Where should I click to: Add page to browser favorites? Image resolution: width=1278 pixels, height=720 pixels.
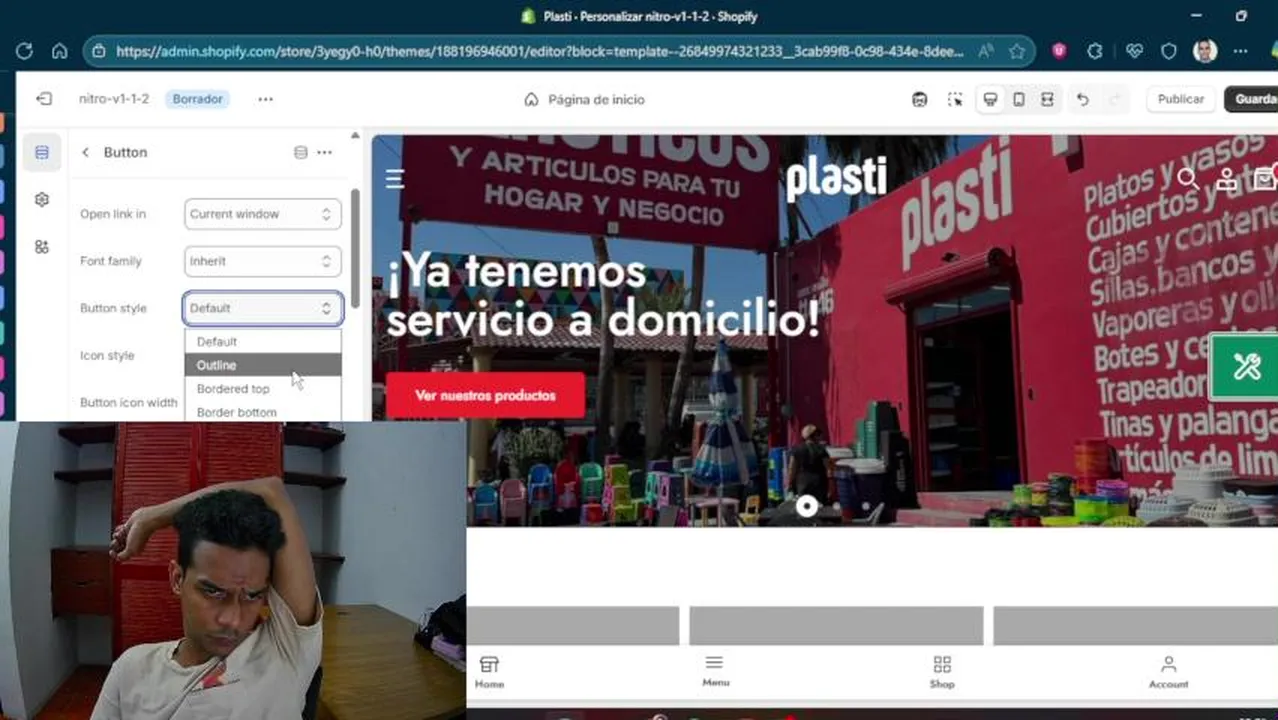1017,51
